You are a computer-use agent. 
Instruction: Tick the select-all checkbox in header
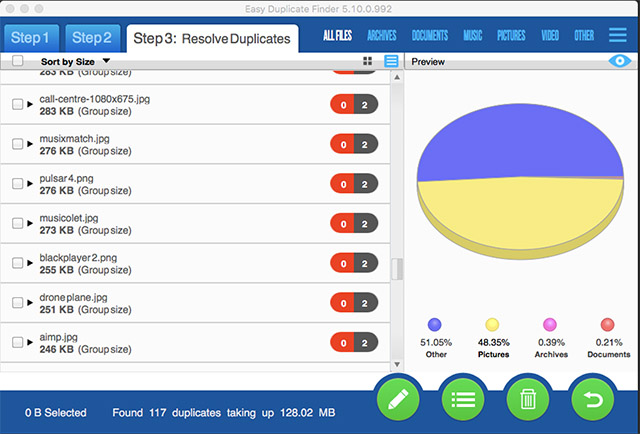(x=18, y=61)
